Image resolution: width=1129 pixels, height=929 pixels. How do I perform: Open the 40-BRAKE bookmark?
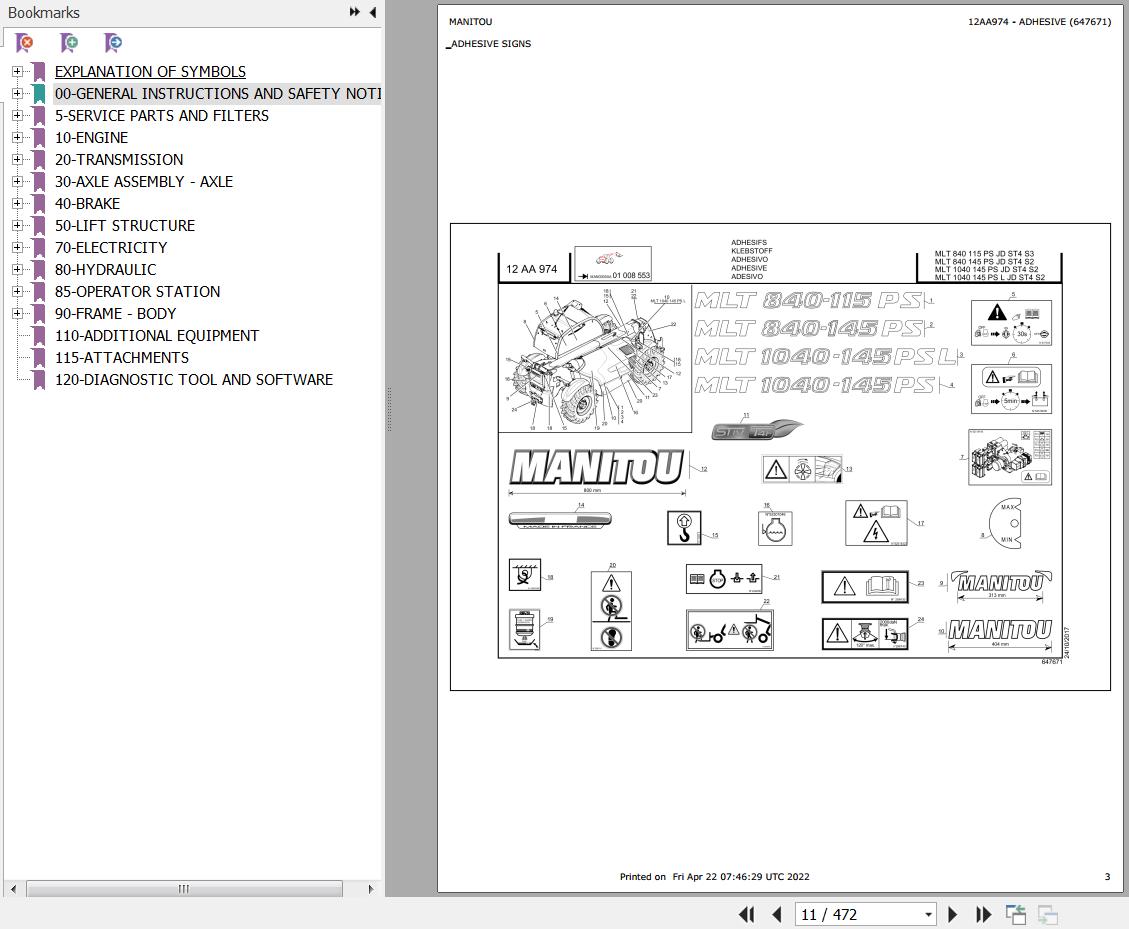pyautogui.click(x=87, y=203)
